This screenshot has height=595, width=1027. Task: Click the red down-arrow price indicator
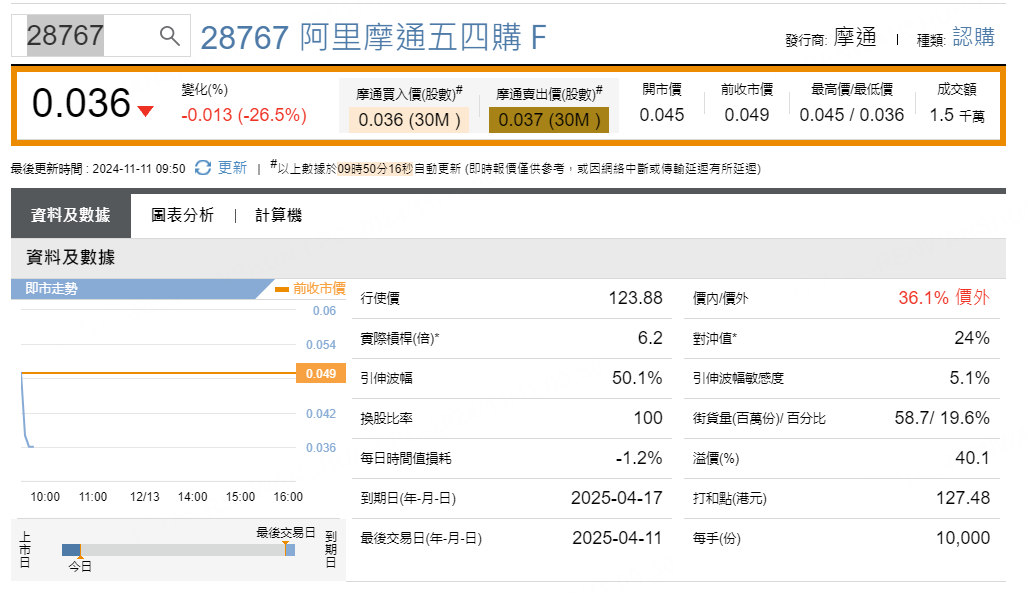[x=146, y=111]
